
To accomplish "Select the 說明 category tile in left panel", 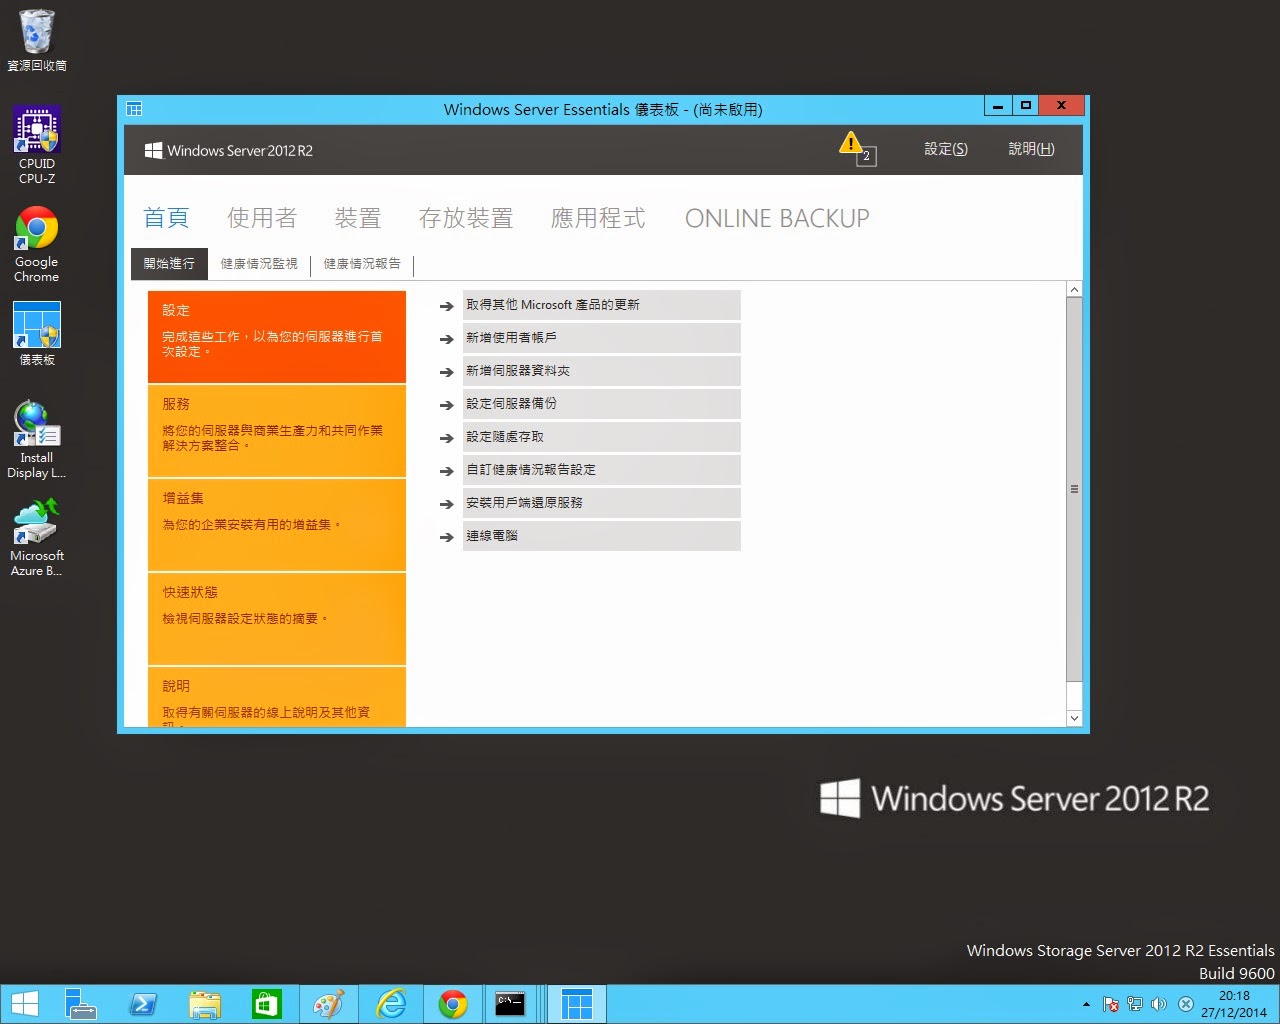I will (277, 697).
